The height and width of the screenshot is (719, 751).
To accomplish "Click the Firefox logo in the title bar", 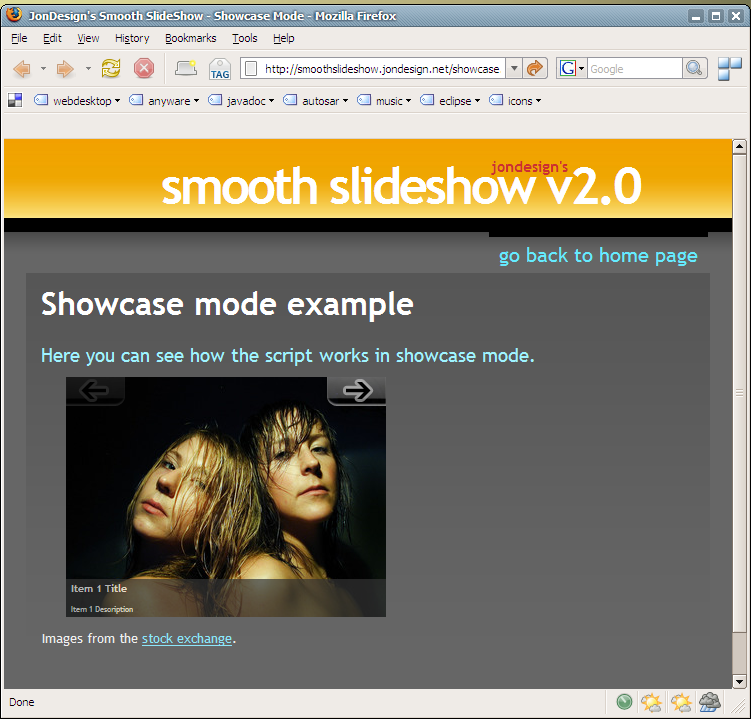I will coord(14,15).
